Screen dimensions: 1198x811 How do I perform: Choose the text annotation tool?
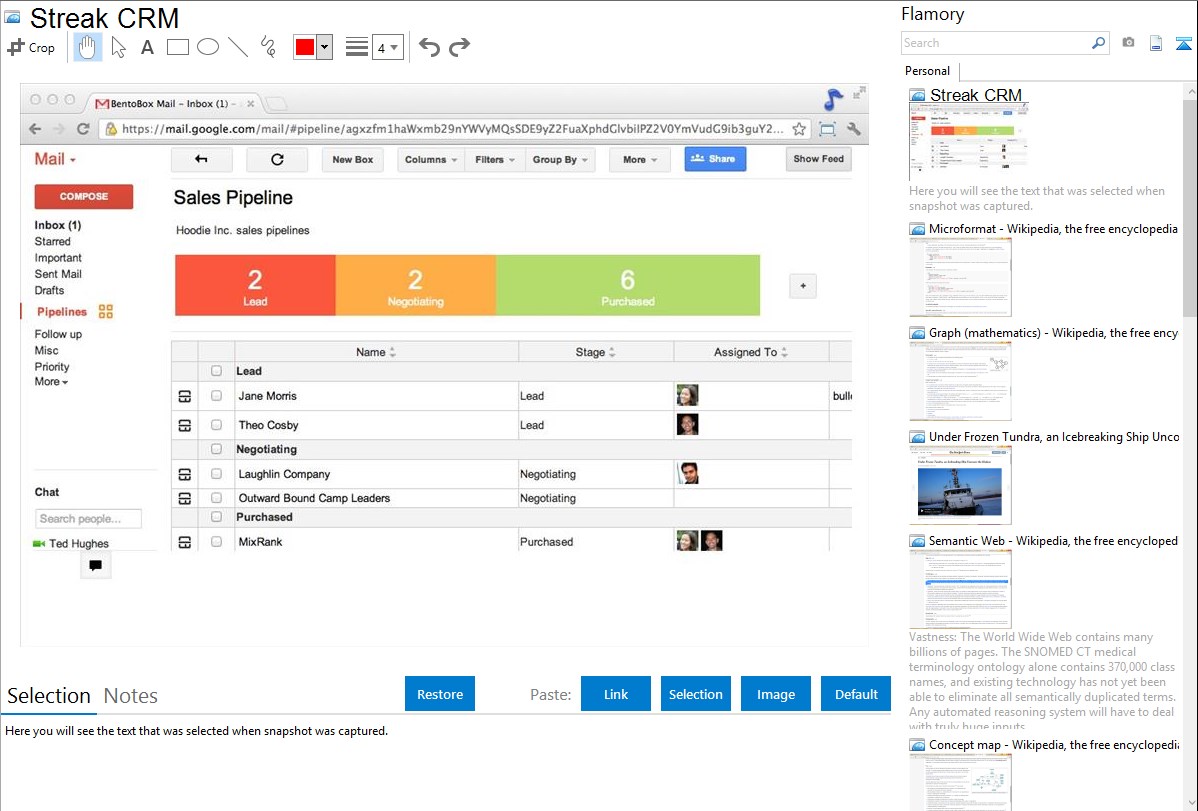(147, 47)
